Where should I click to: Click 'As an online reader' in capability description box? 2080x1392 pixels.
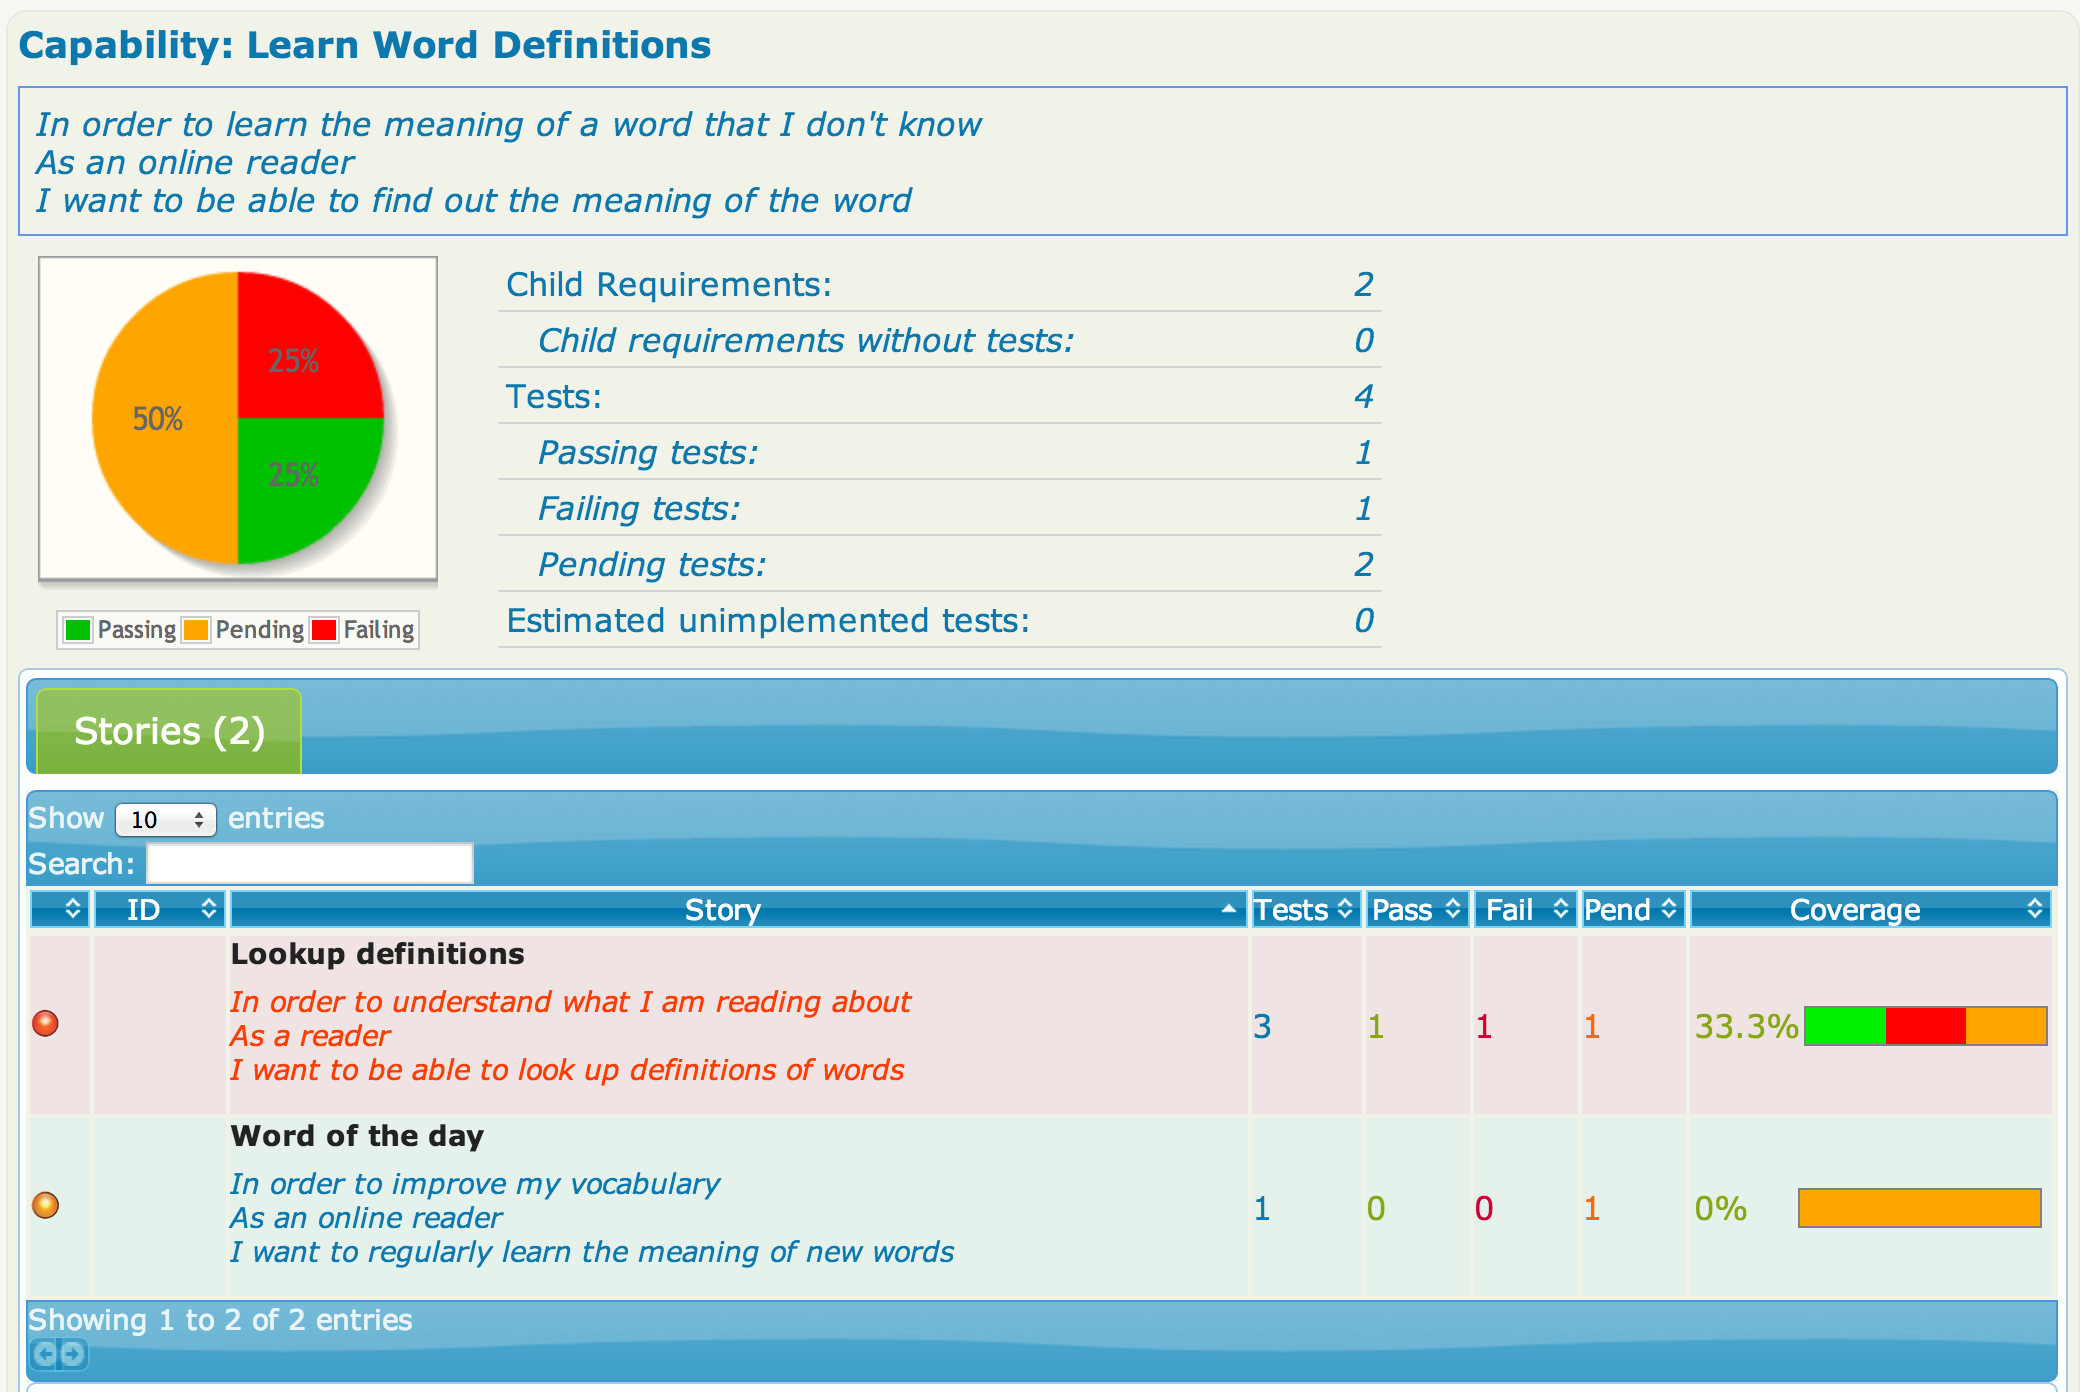coord(195,162)
